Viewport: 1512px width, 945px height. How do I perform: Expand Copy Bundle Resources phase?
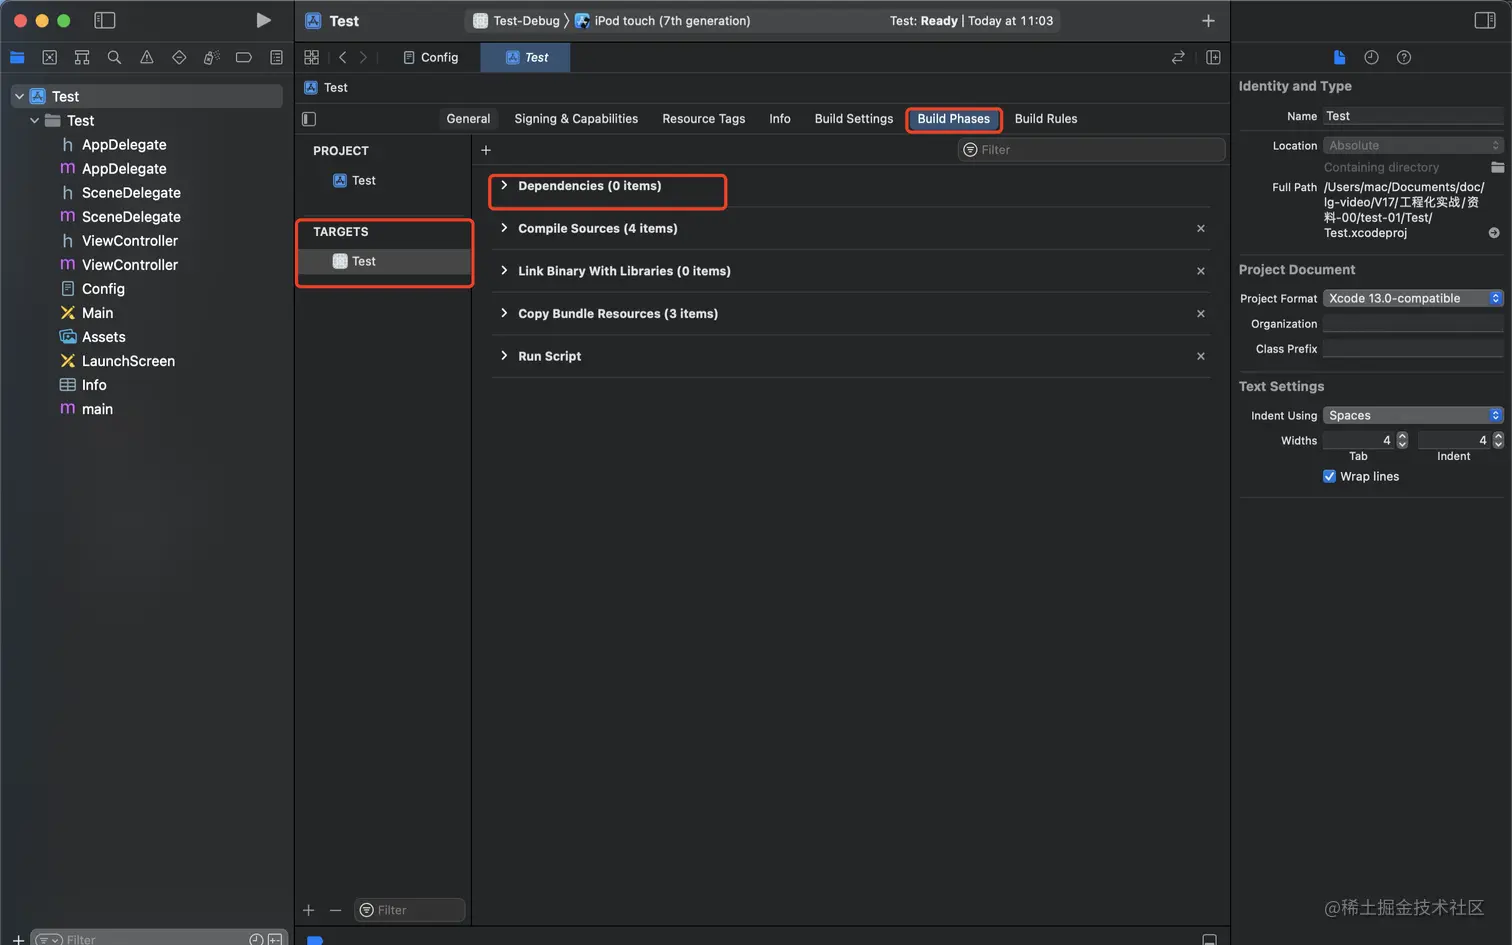pyautogui.click(x=504, y=313)
